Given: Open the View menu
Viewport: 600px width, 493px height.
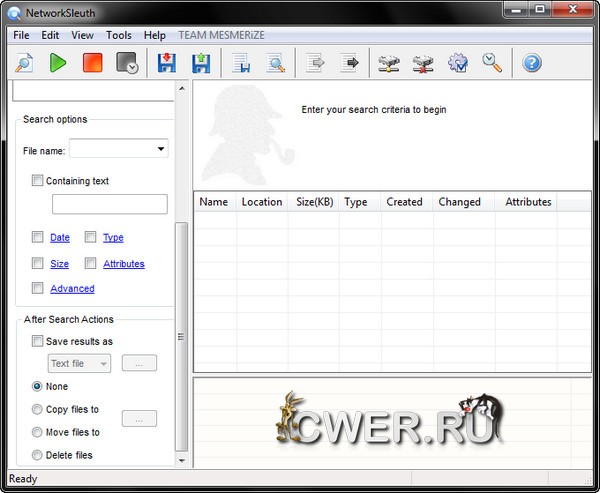Looking at the screenshot, I should pos(82,35).
